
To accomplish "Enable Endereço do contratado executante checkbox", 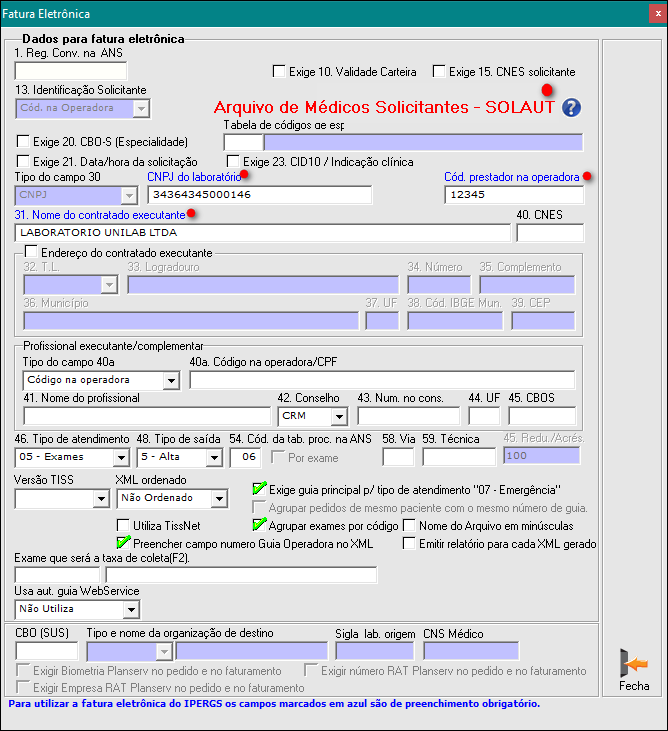I will click(31, 252).
